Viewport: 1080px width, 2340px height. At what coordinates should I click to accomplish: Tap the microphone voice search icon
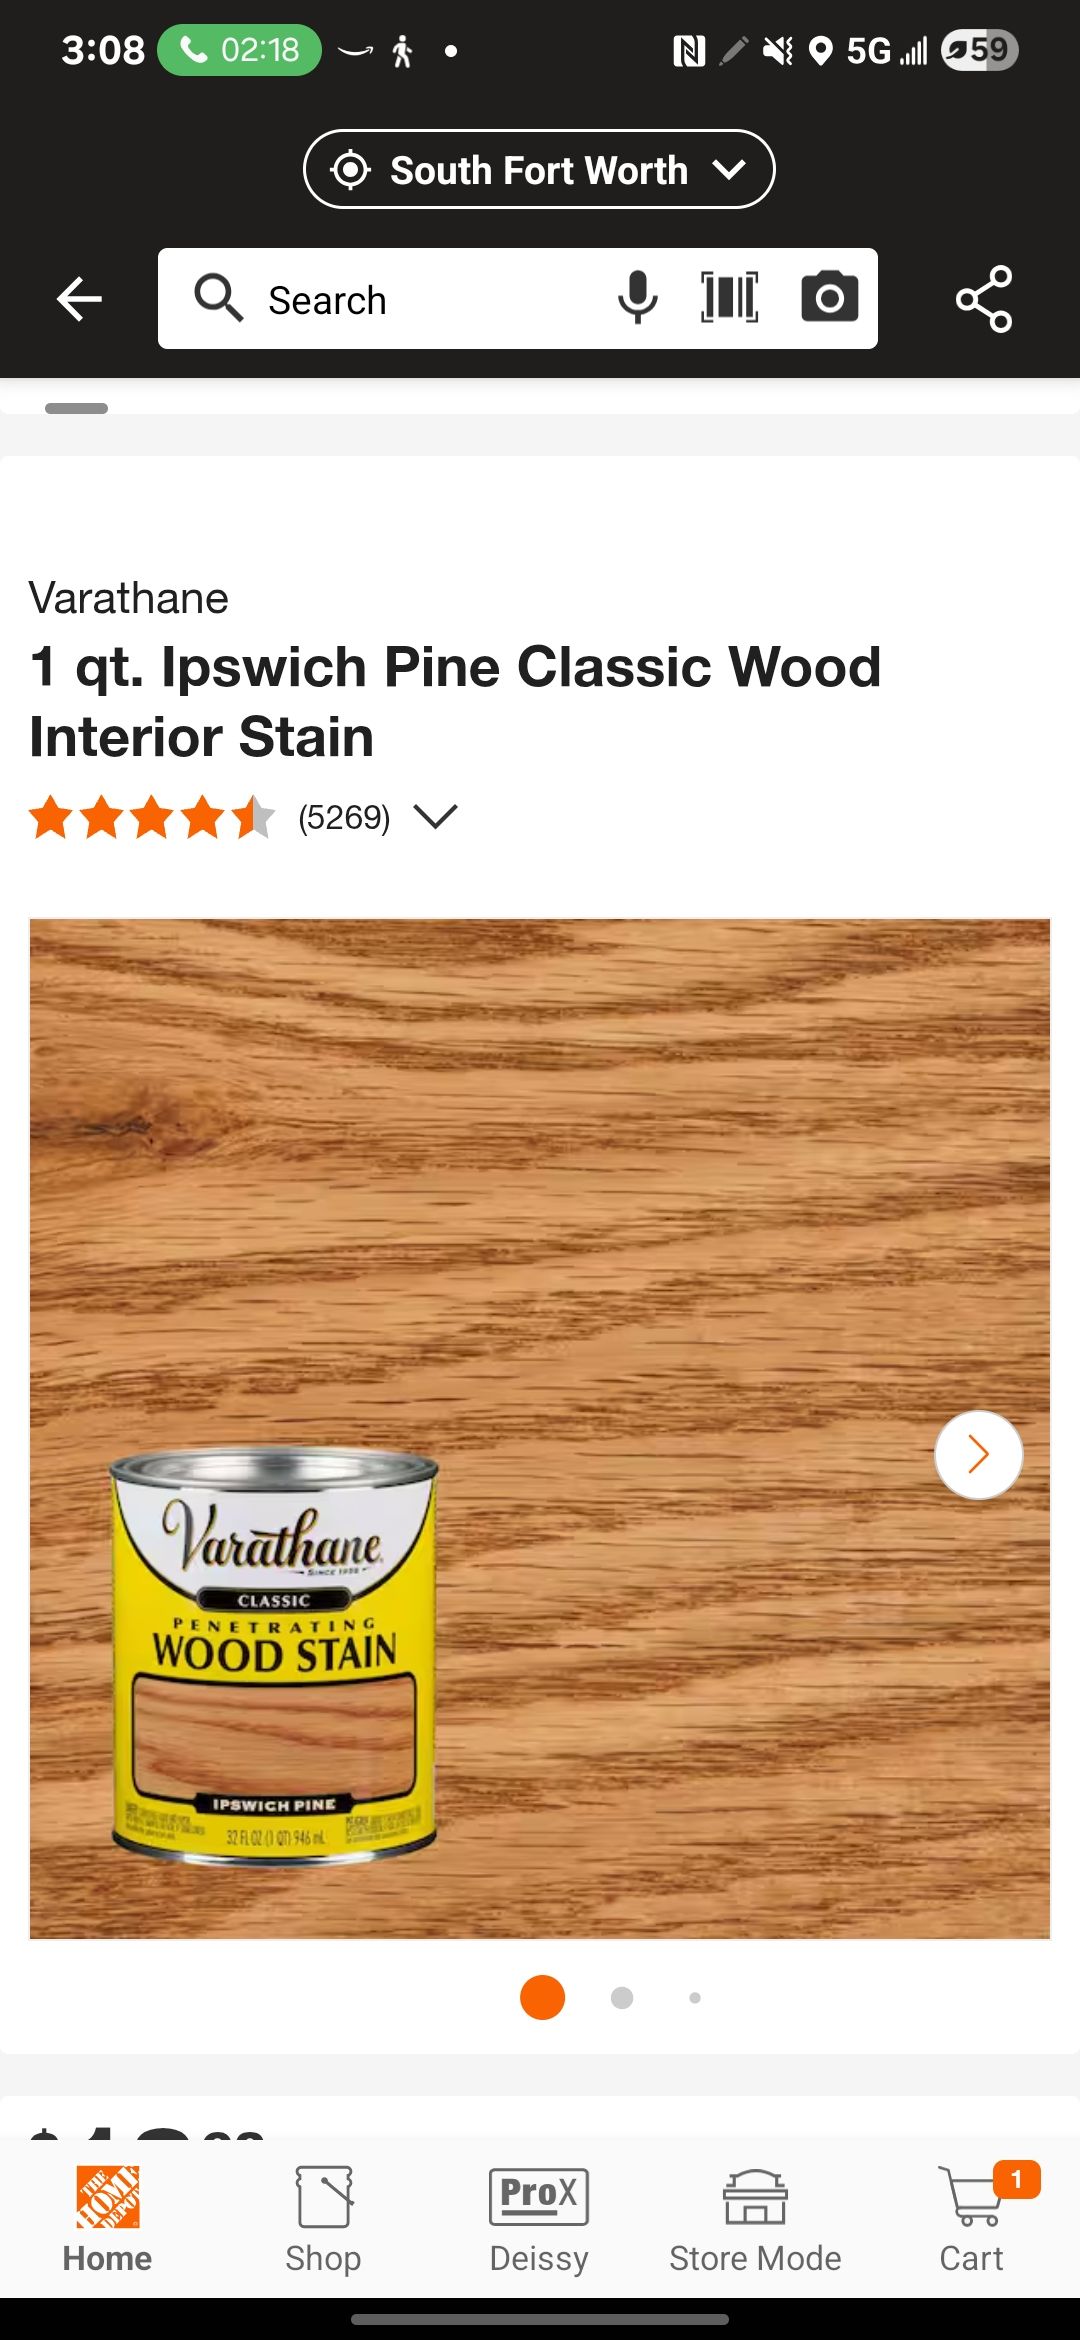tap(637, 298)
